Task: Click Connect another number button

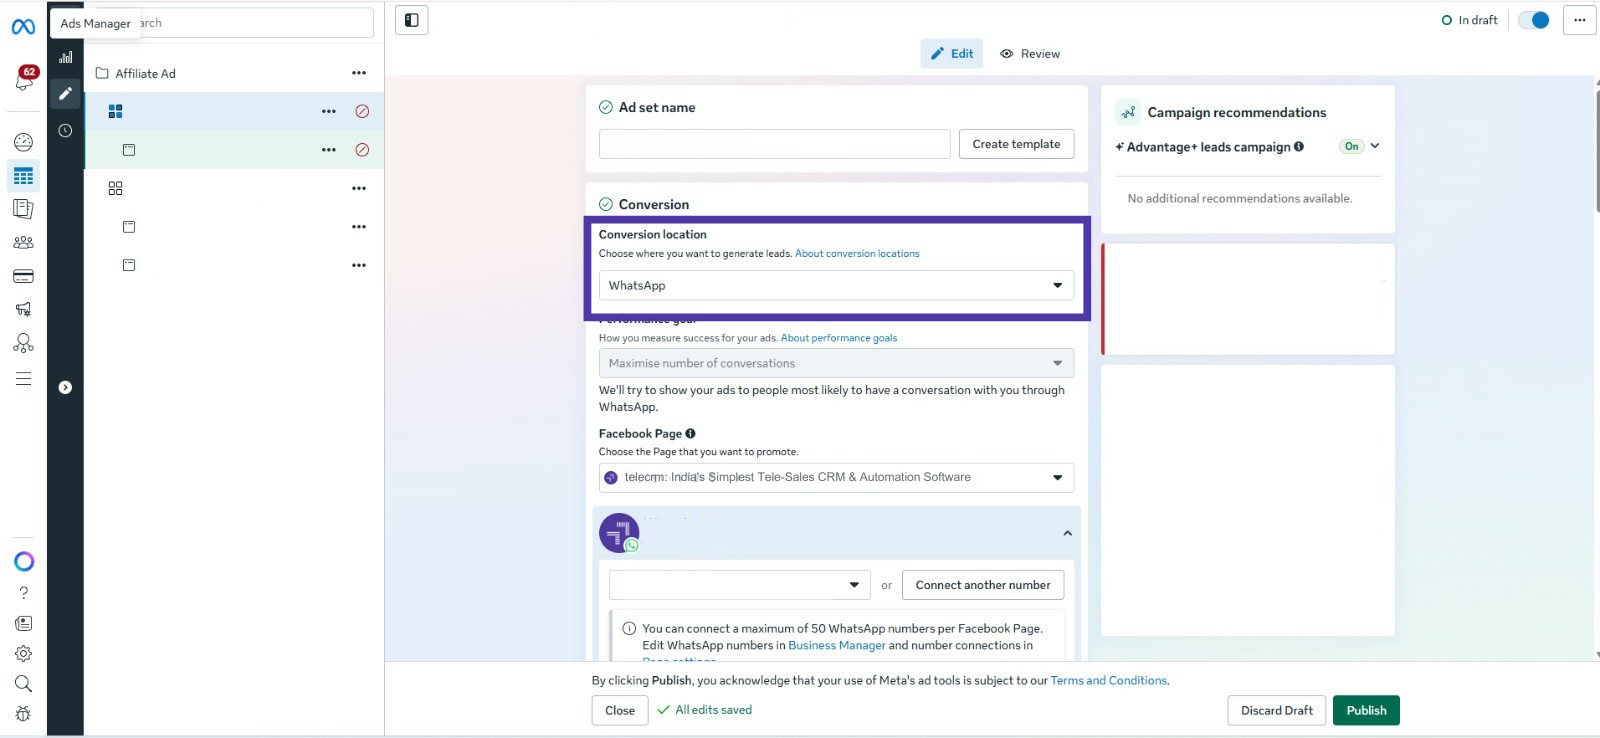Action: click(x=983, y=585)
